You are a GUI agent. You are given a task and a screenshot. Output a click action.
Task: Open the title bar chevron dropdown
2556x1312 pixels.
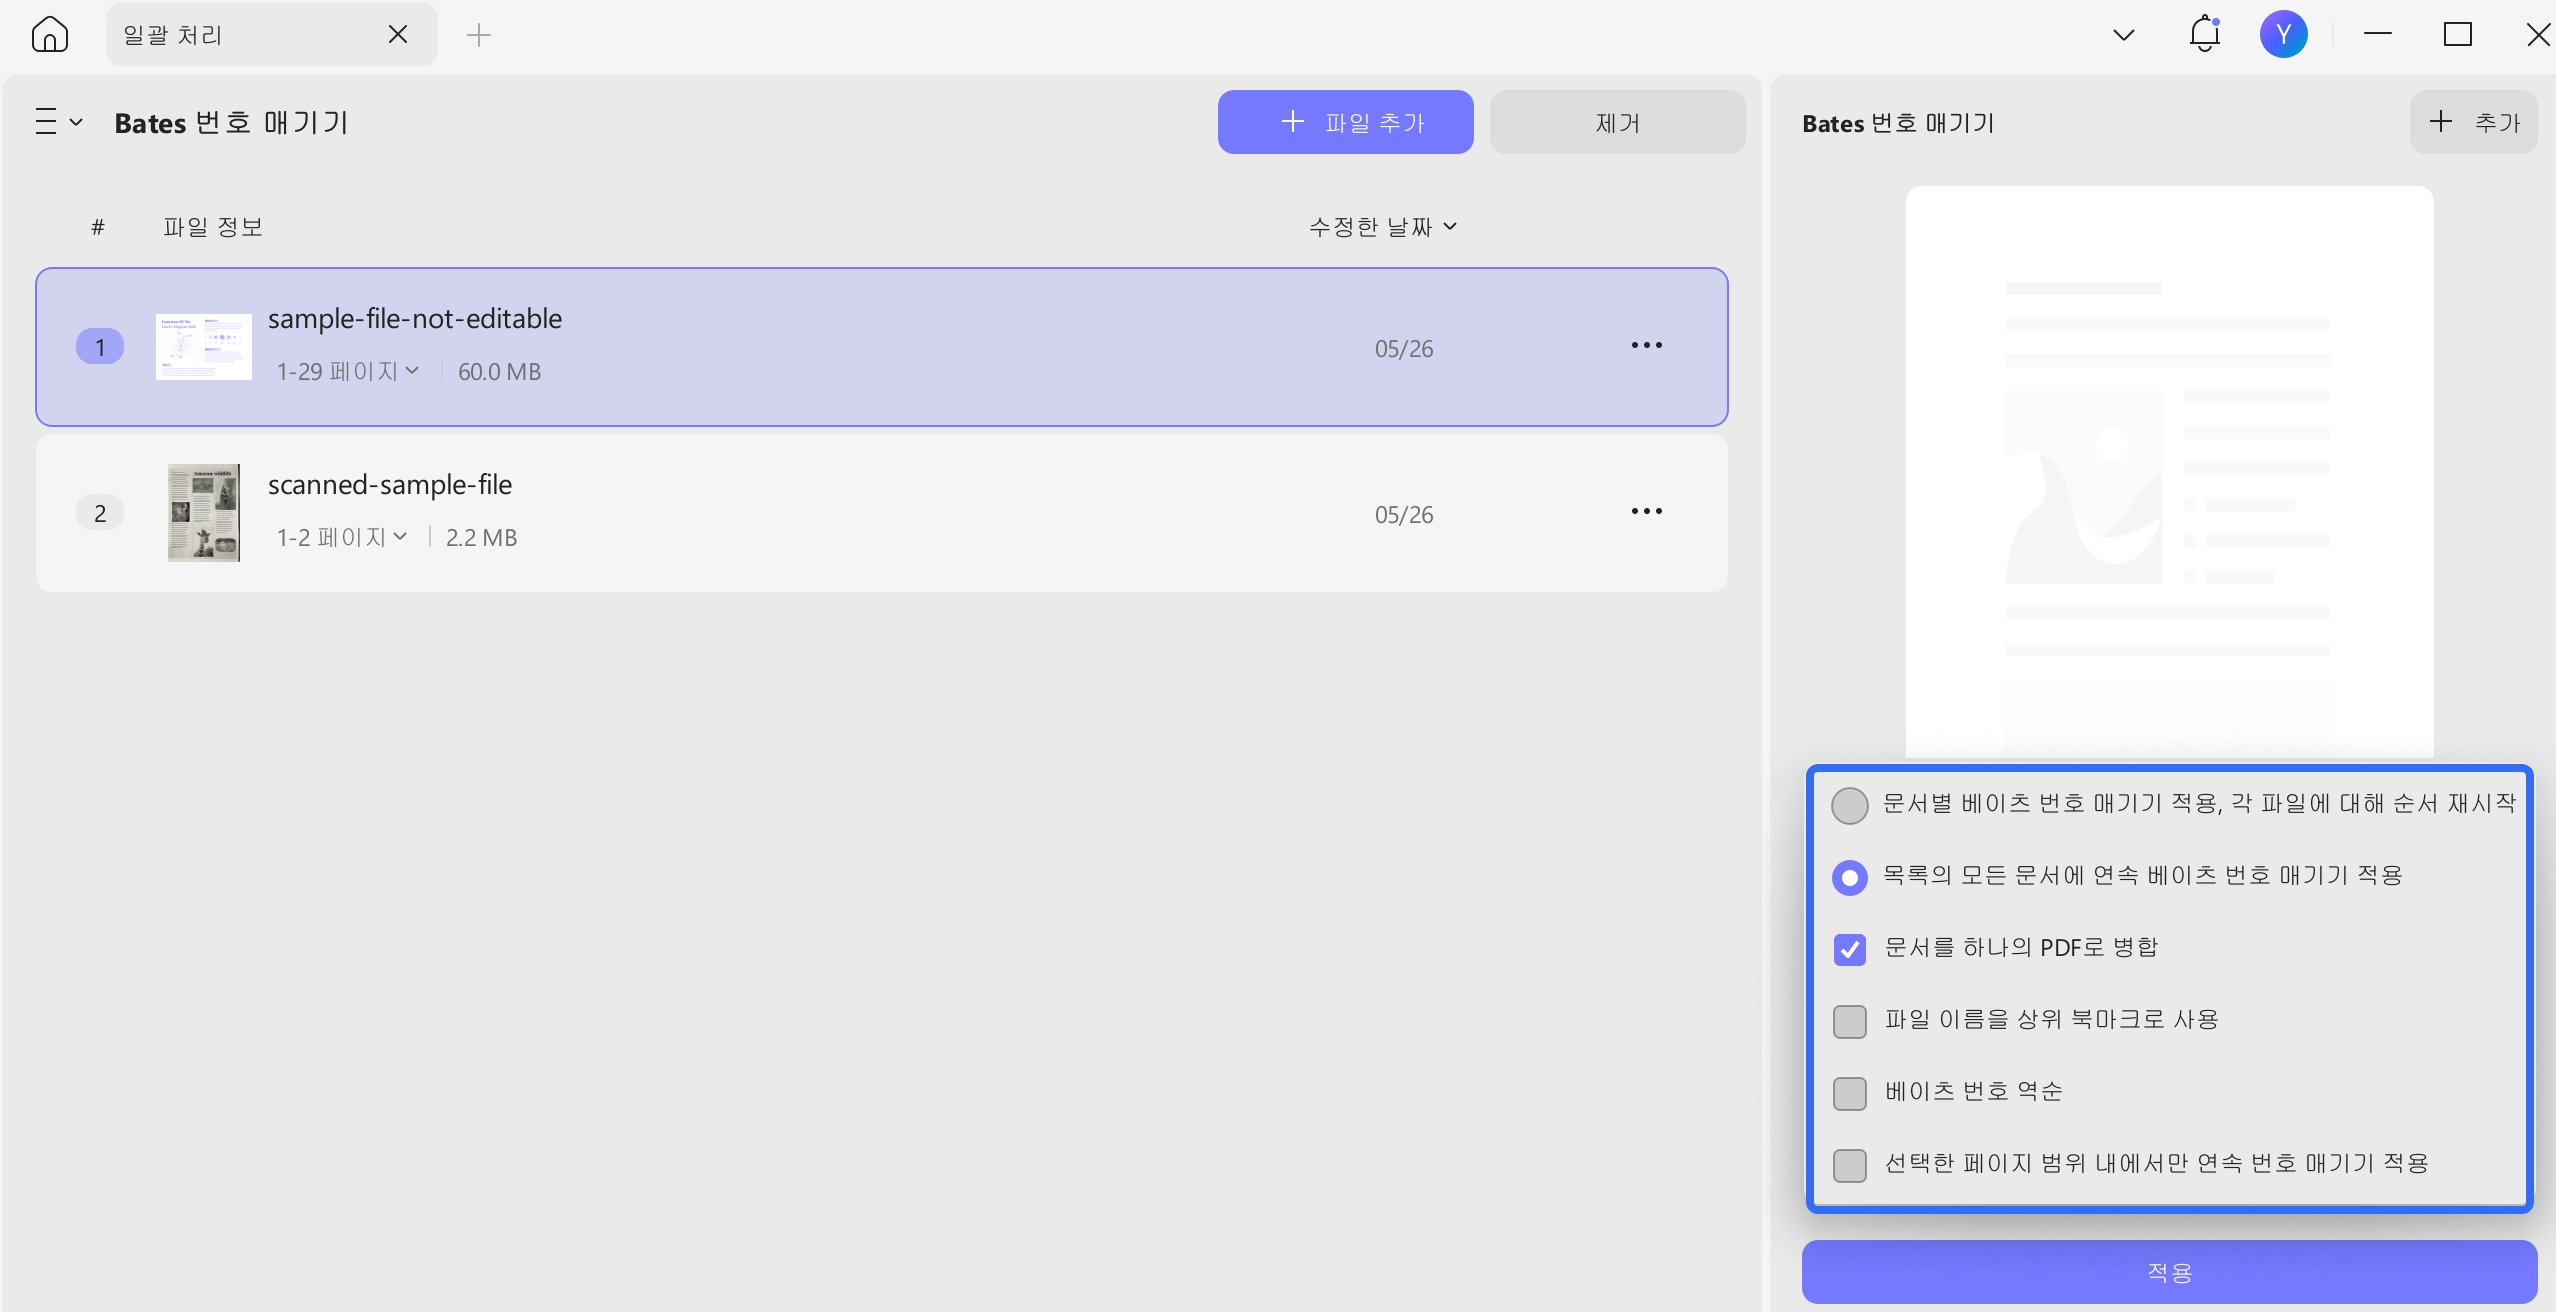pos(2123,35)
